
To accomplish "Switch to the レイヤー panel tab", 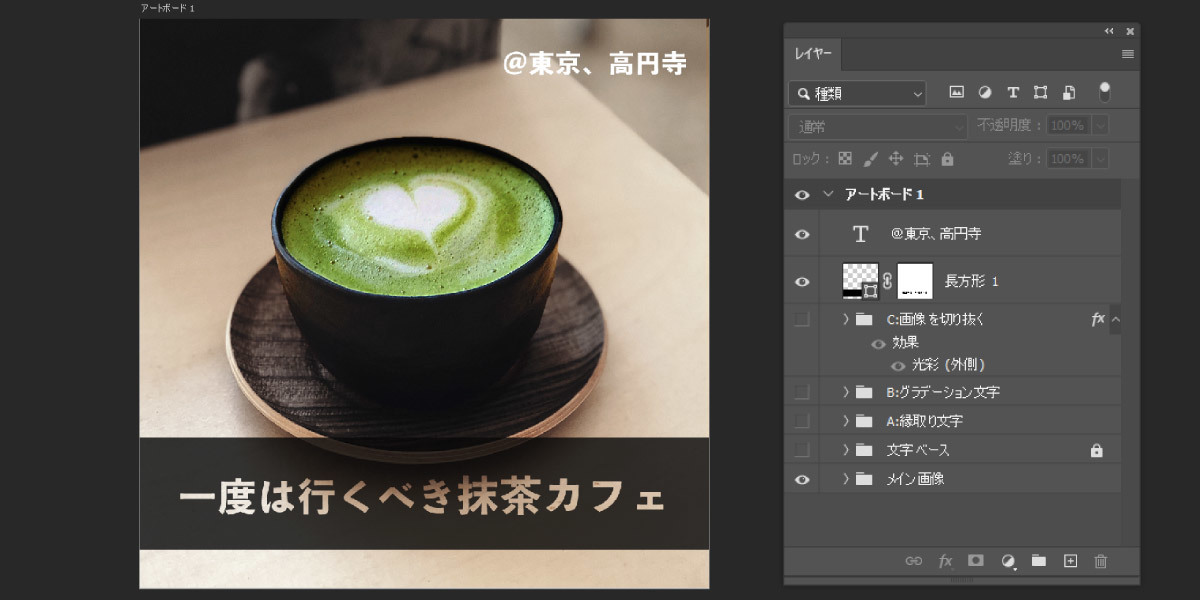I will 814,54.
